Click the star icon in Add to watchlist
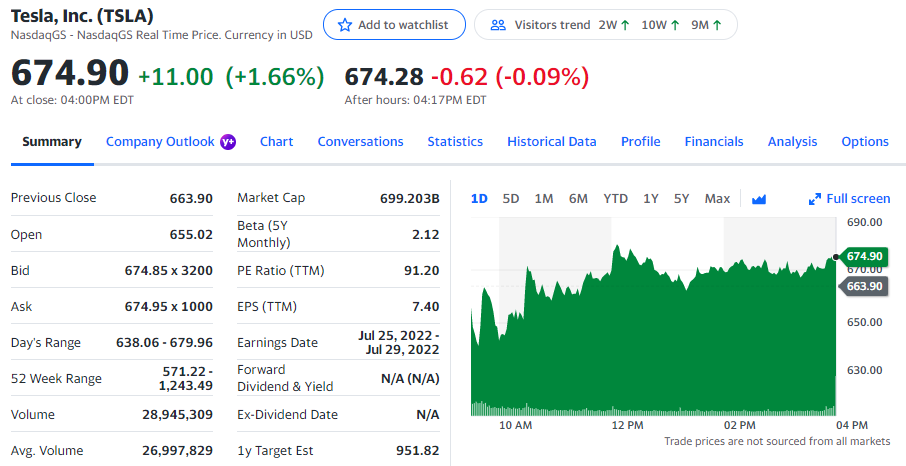Viewport: 906px width, 466px height. pos(345,25)
